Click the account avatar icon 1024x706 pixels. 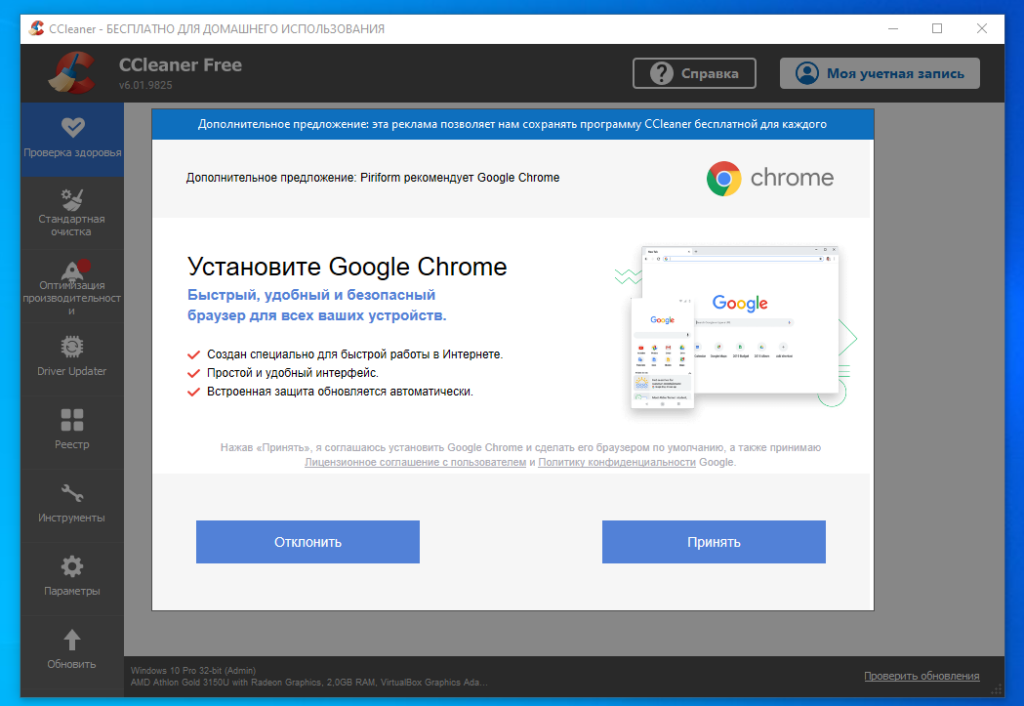click(807, 73)
